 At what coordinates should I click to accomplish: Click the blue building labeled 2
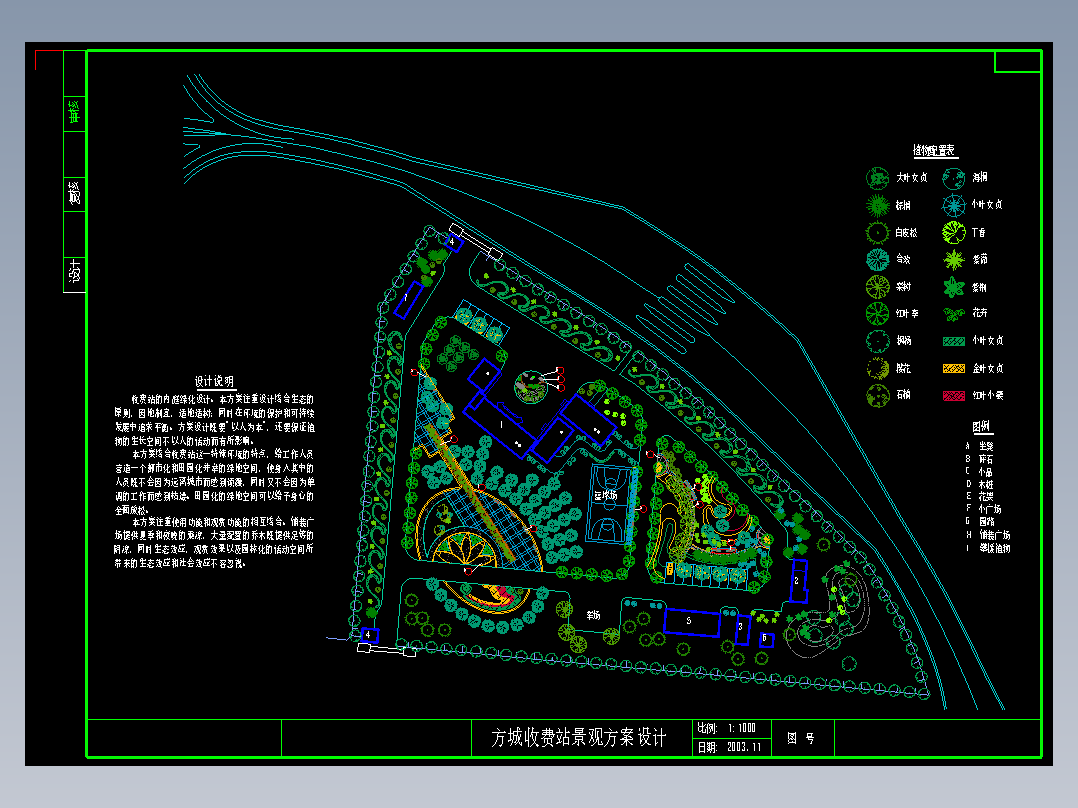click(x=798, y=581)
